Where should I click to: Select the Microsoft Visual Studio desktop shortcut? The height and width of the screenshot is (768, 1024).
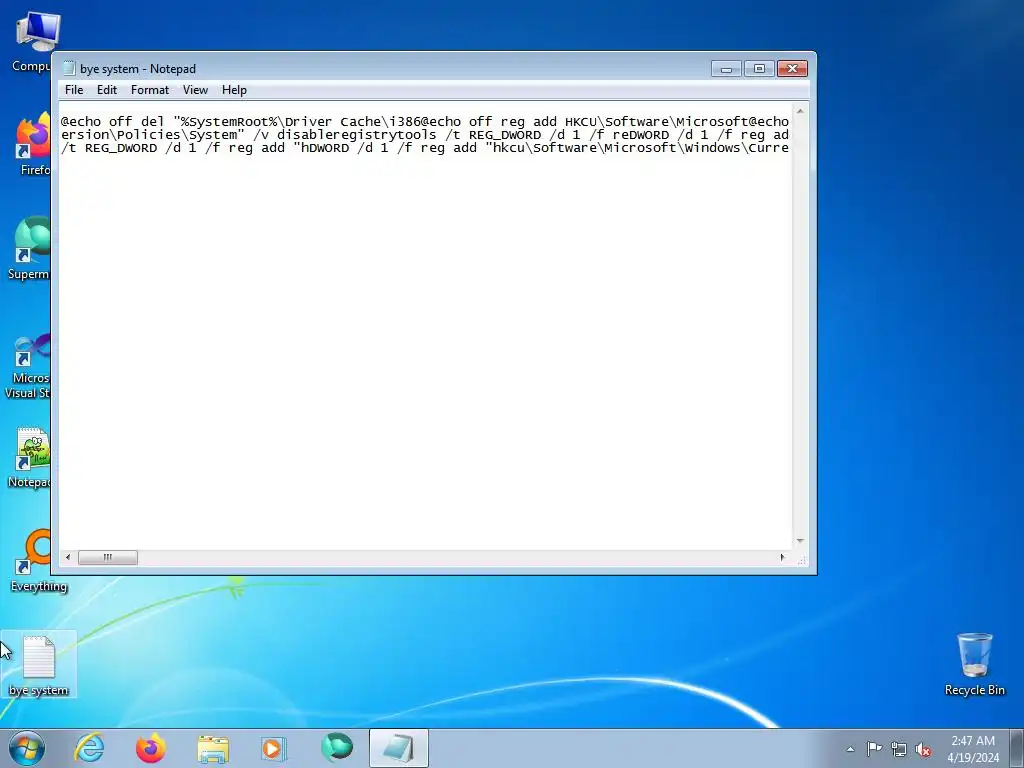coord(27,366)
